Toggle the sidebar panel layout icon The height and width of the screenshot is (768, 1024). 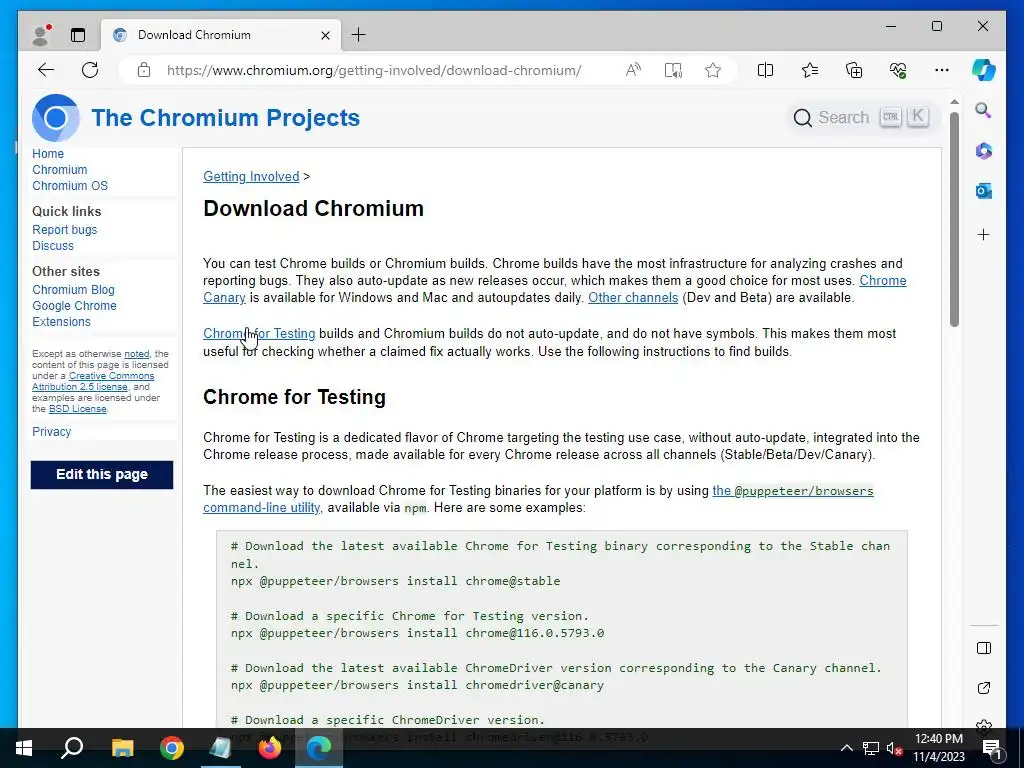984,648
